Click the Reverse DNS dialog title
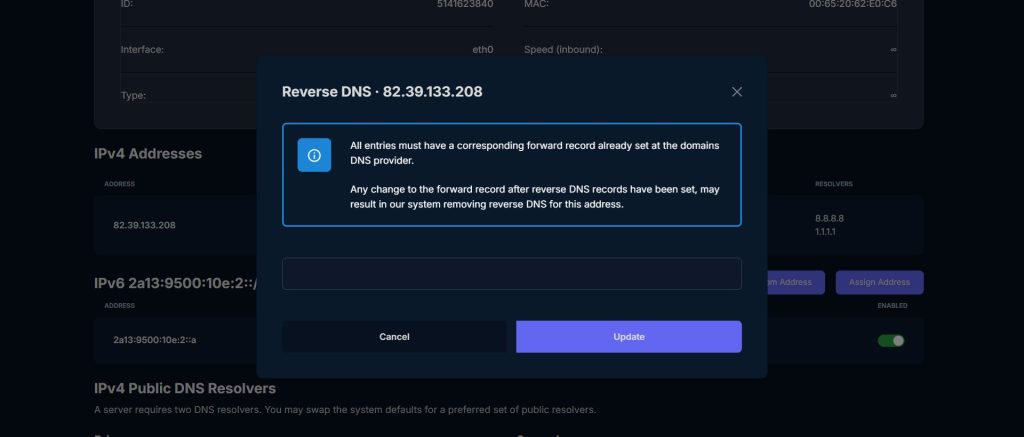Viewport: 1024px width, 437px height. (x=382, y=92)
